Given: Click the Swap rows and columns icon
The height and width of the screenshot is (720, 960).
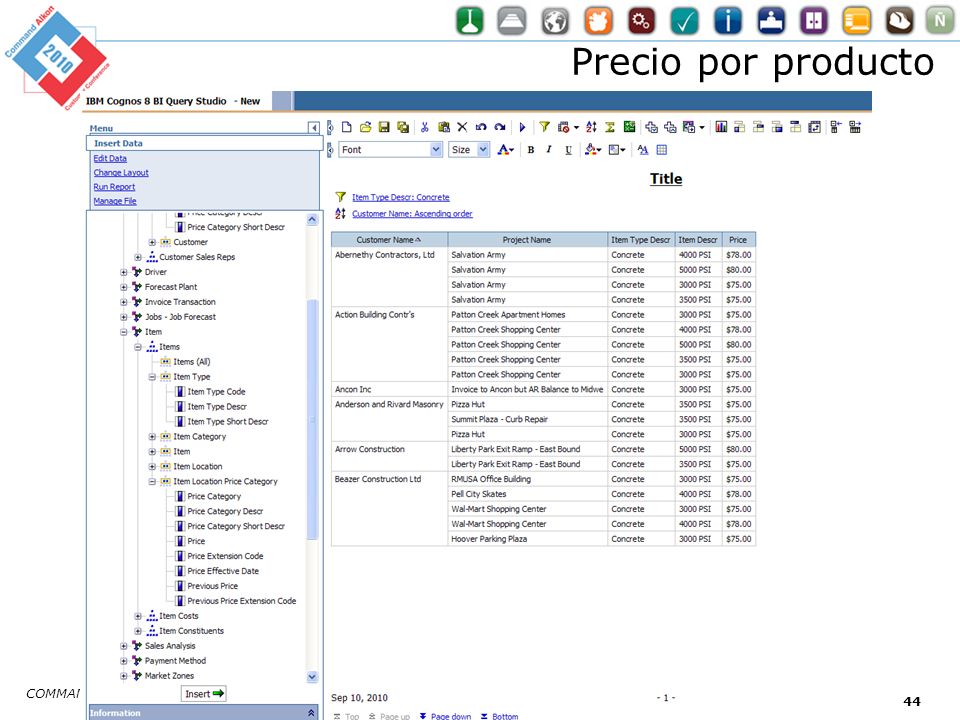Looking at the screenshot, I should point(814,127).
